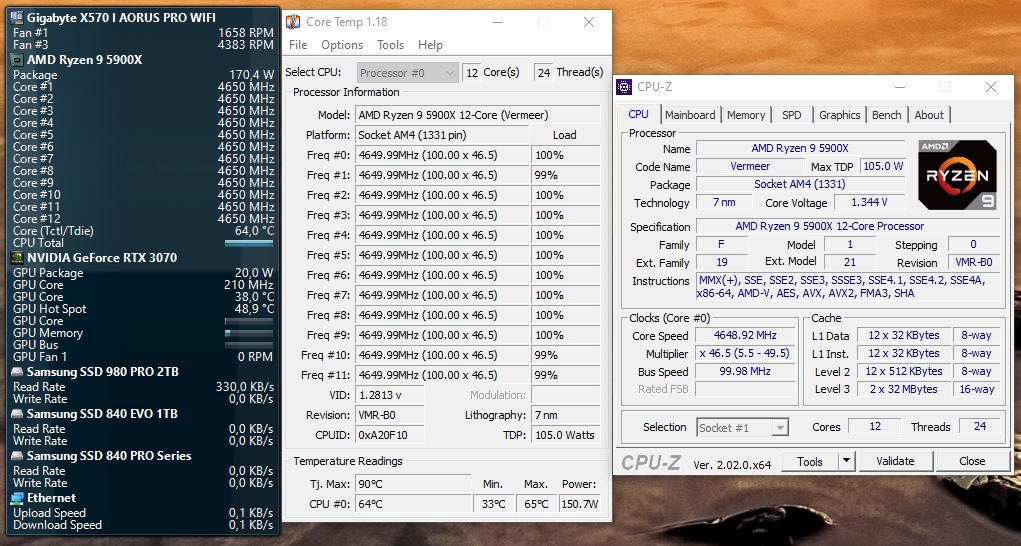Click the GPU Memory usage bar
This screenshot has width=1021, height=546.
(249, 333)
